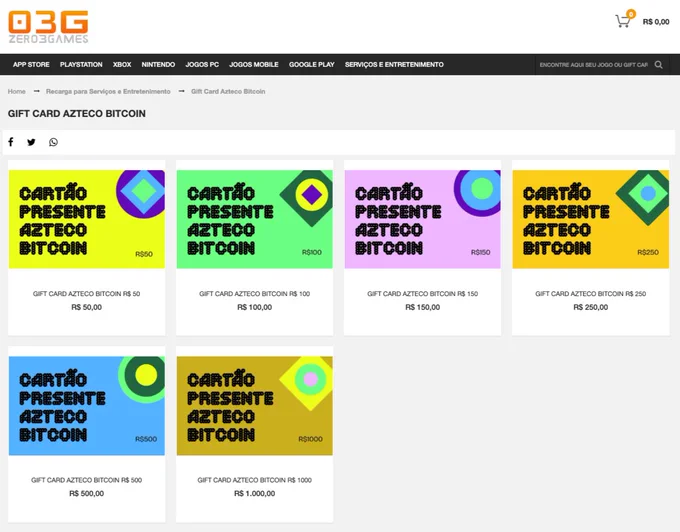
Task: Click the search magnifier icon
Action: (658, 65)
